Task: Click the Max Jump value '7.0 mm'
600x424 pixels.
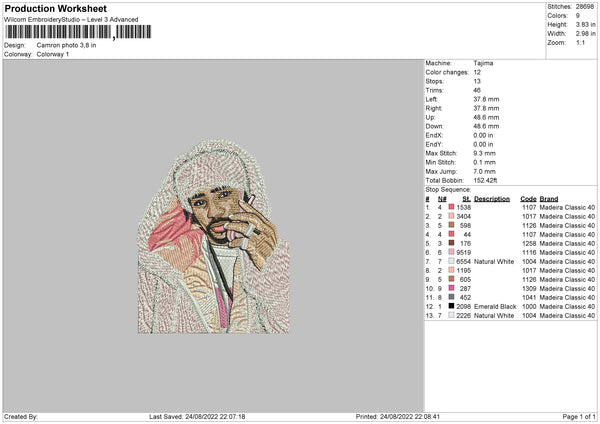Action: point(484,171)
